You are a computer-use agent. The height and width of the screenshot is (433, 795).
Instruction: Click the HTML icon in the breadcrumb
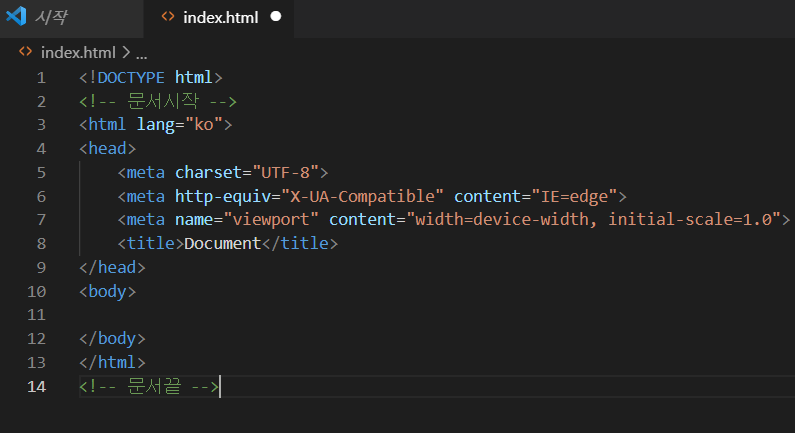25,52
